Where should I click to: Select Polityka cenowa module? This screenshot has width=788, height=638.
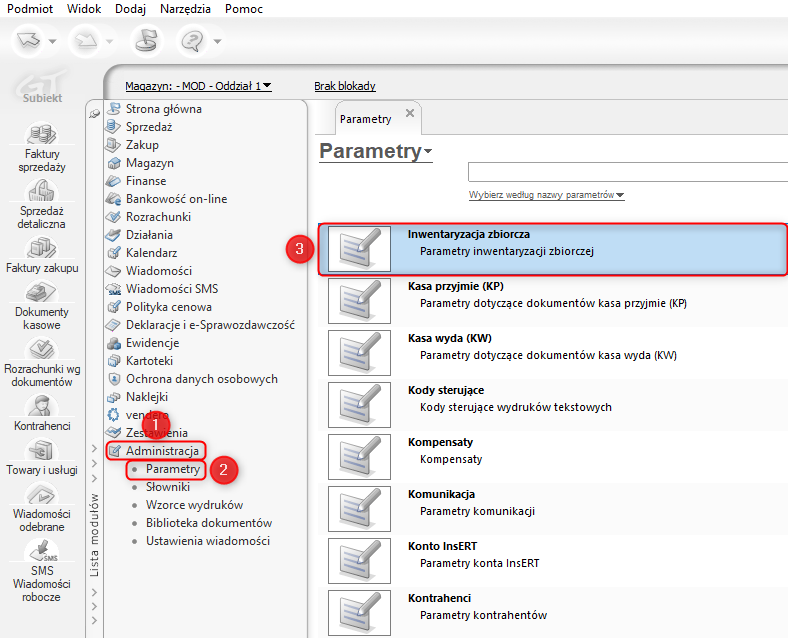click(168, 307)
